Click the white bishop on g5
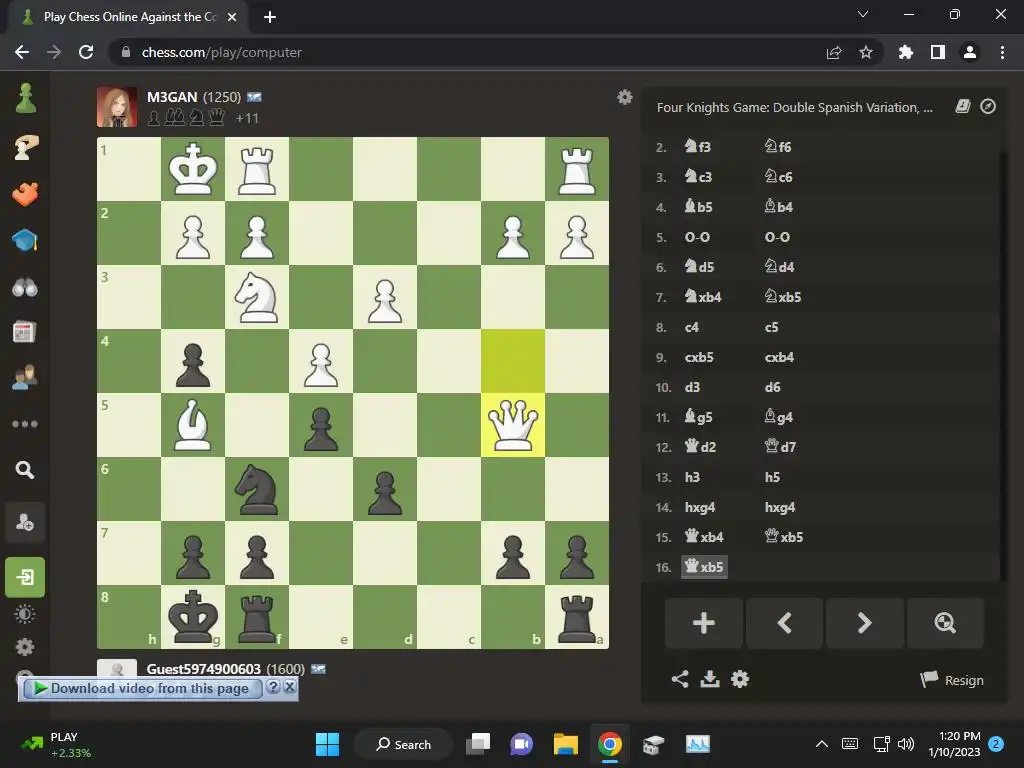 coord(193,425)
